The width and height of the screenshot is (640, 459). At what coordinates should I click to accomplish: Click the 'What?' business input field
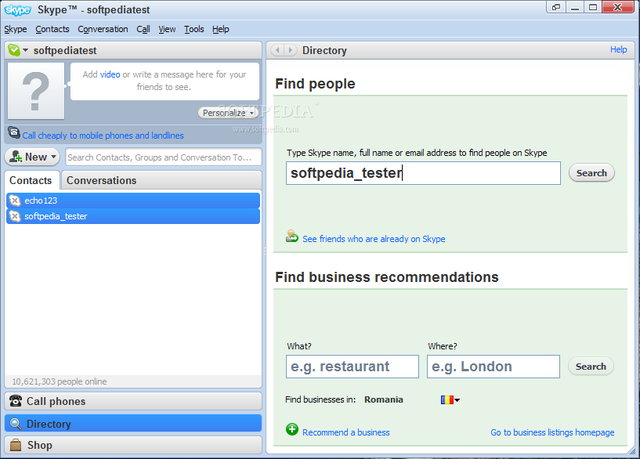352,366
